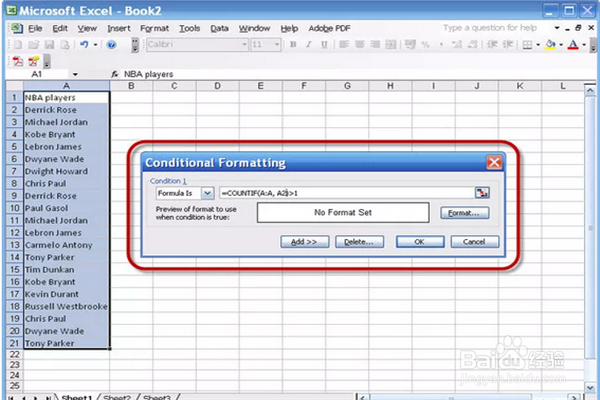Screen dimensions: 600x400
Task: Click cell 'Paul Gasol'
Action: tap(66, 208)
